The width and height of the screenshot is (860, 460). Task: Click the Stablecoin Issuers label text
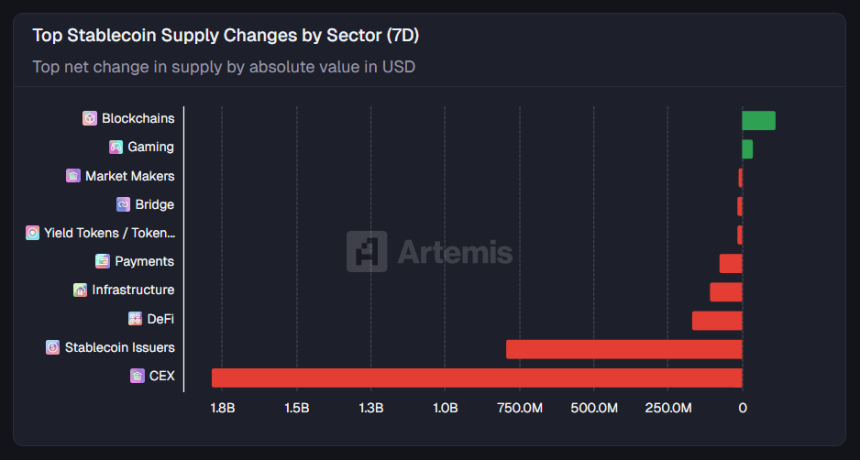(x=120, y=348)
